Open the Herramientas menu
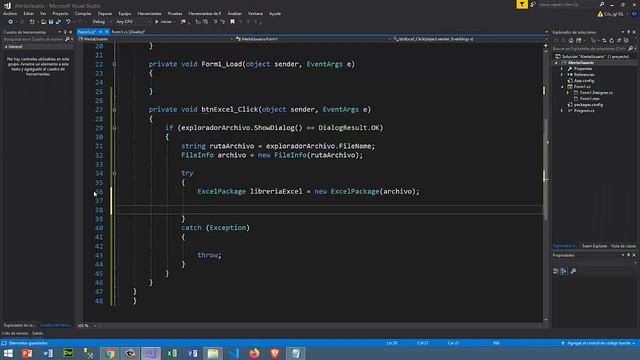 [149, 13]
